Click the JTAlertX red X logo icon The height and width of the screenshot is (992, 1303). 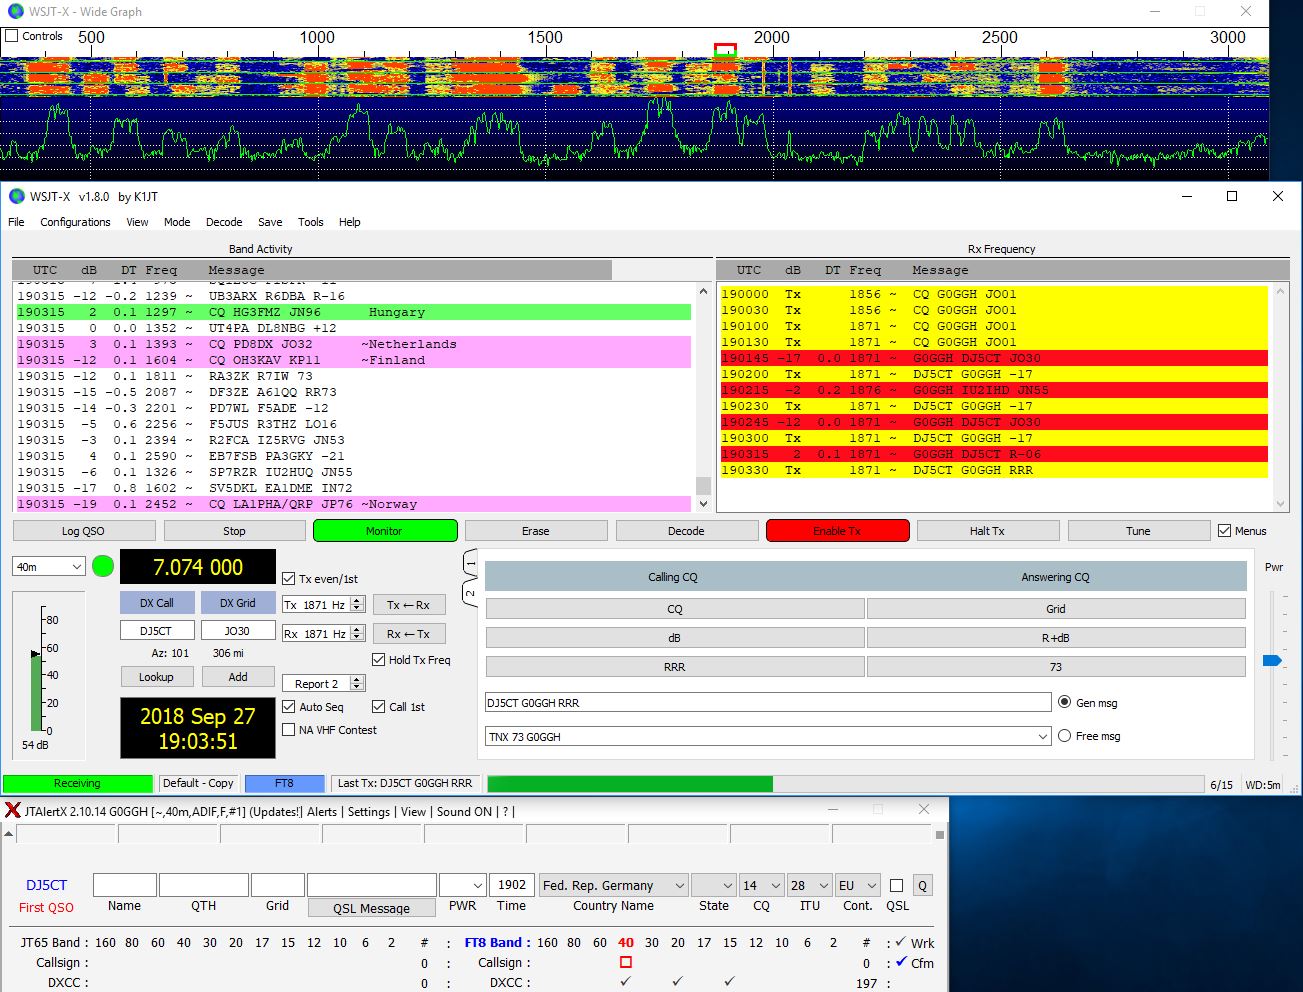(x=13, y=810)
